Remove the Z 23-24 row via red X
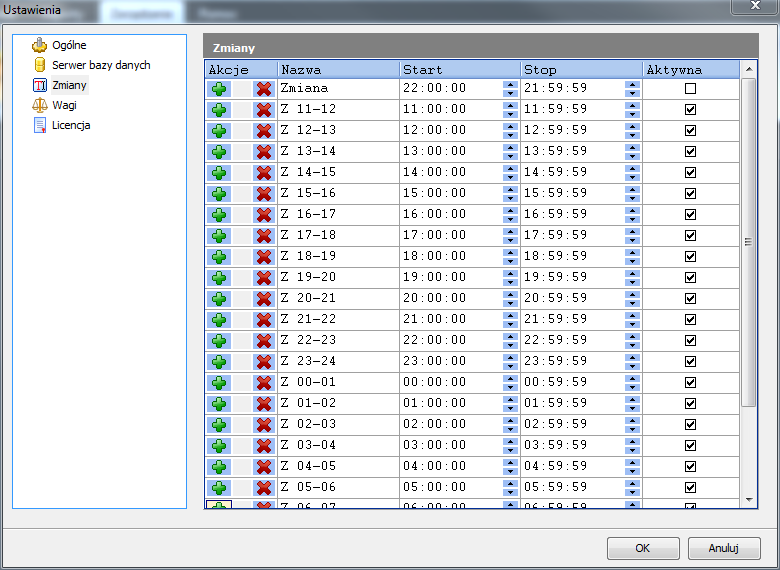 [264, 361]
